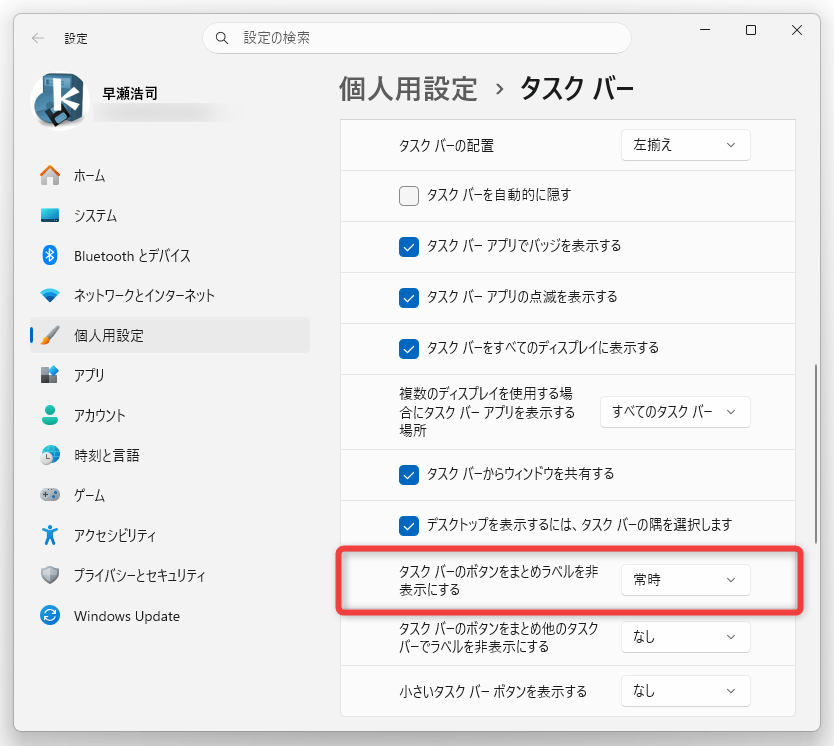The width and height of the screenshot is (834, 746).
Task: Click the ホーム house icon
Action: point(50,175)
